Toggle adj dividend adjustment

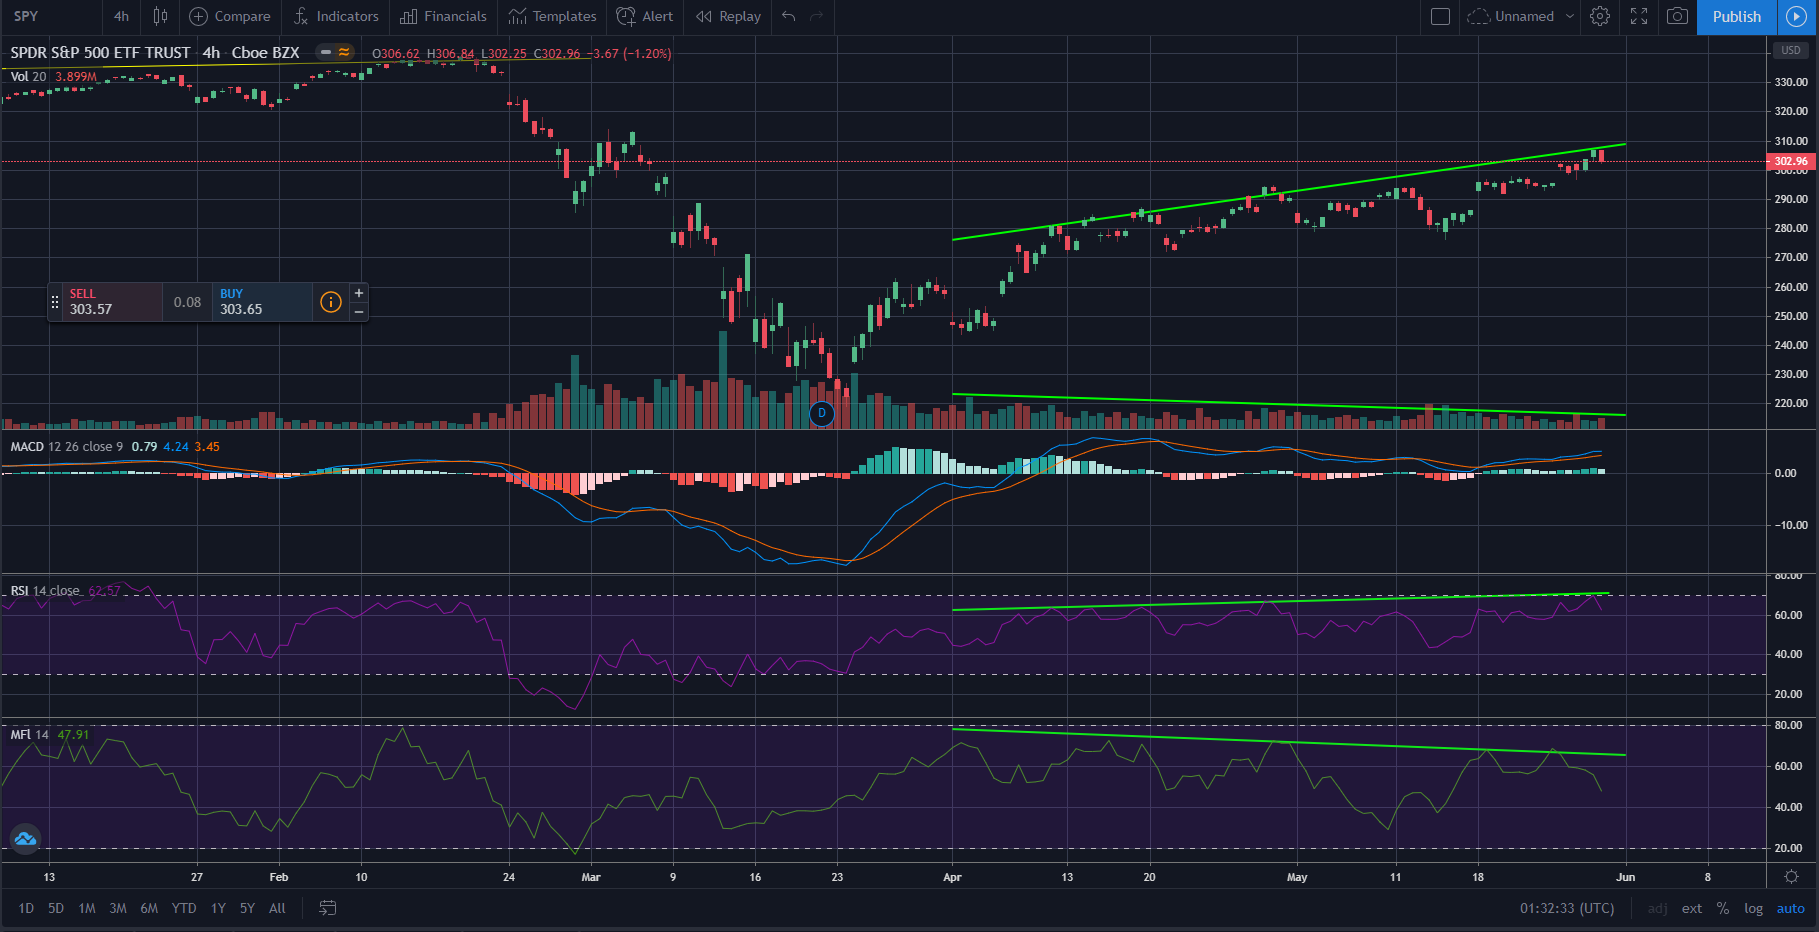pos(1657,908)
